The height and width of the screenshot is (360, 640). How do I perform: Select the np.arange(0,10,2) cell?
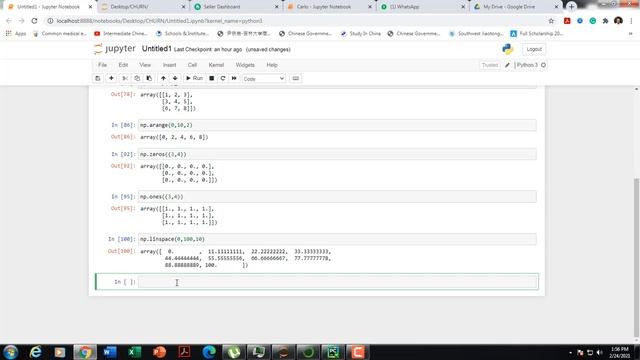coord(337,125)
